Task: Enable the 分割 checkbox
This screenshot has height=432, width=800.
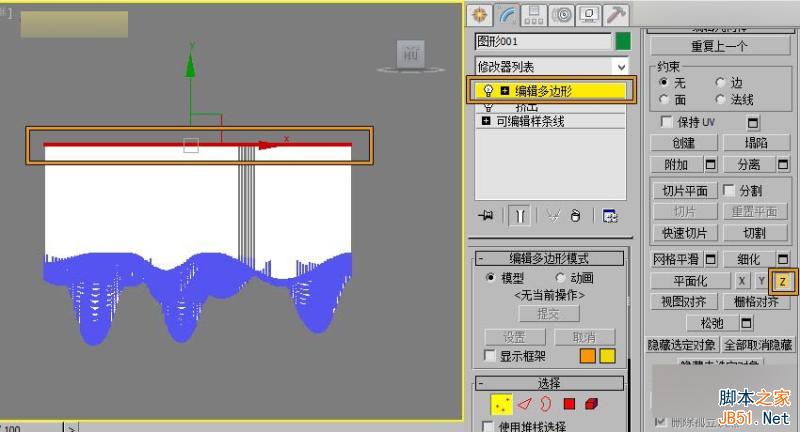Action: 729,190
